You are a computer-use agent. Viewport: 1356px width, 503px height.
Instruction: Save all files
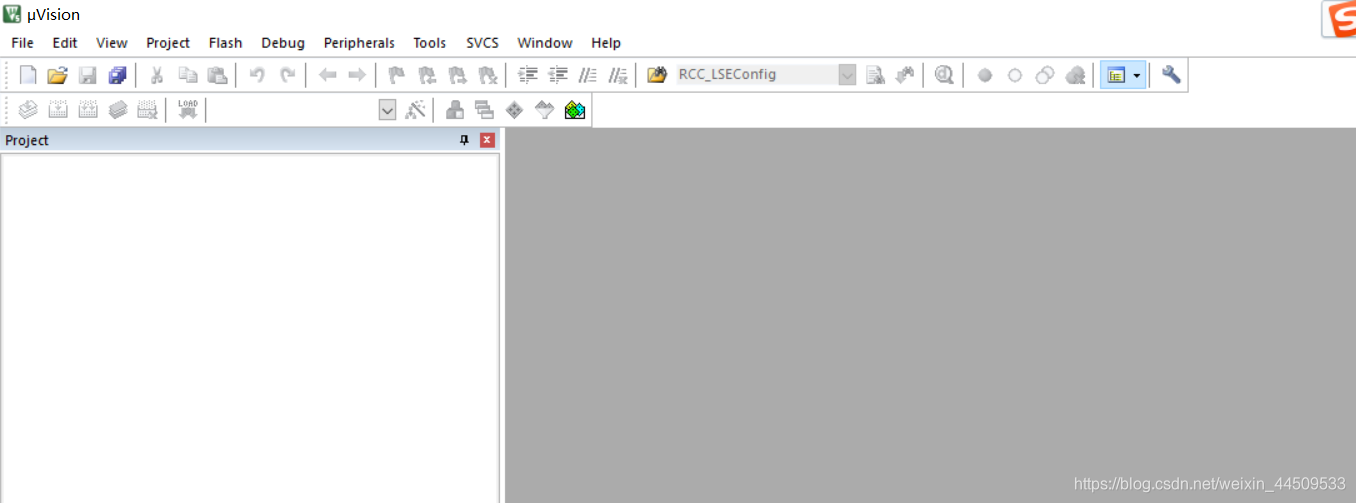(117, 75)
